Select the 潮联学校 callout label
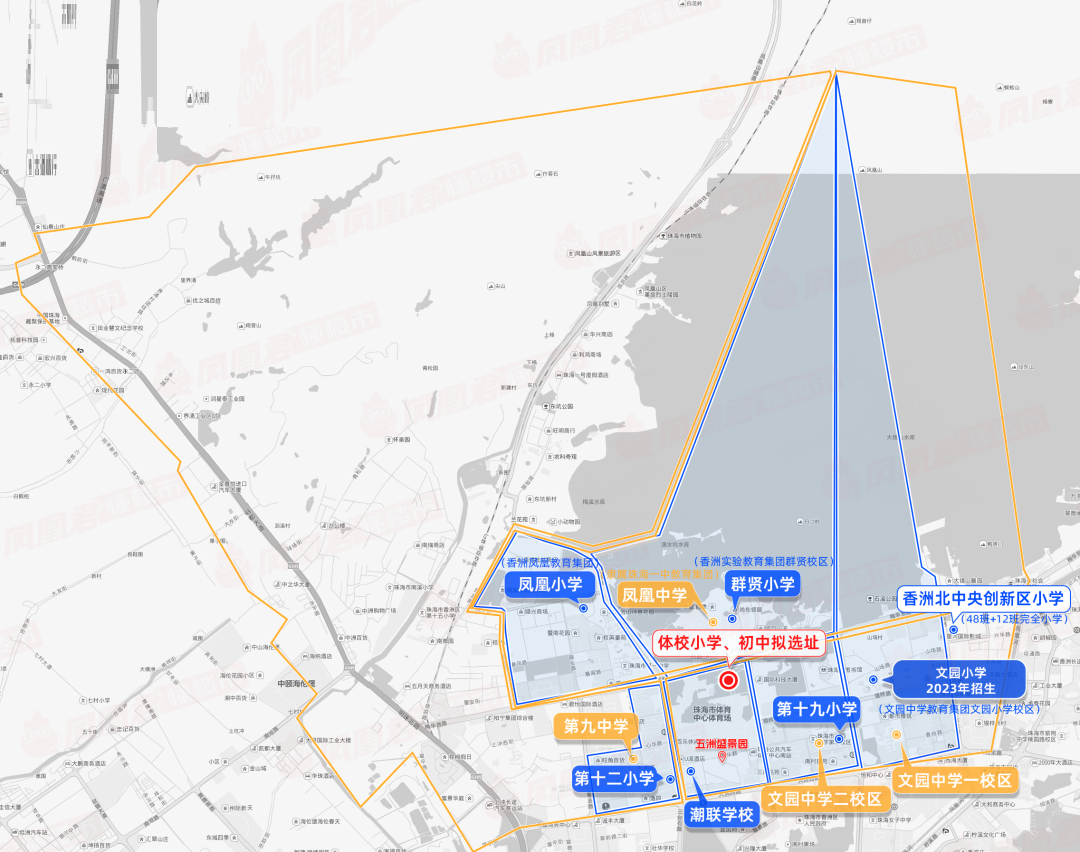 click(x=722, y=815)
